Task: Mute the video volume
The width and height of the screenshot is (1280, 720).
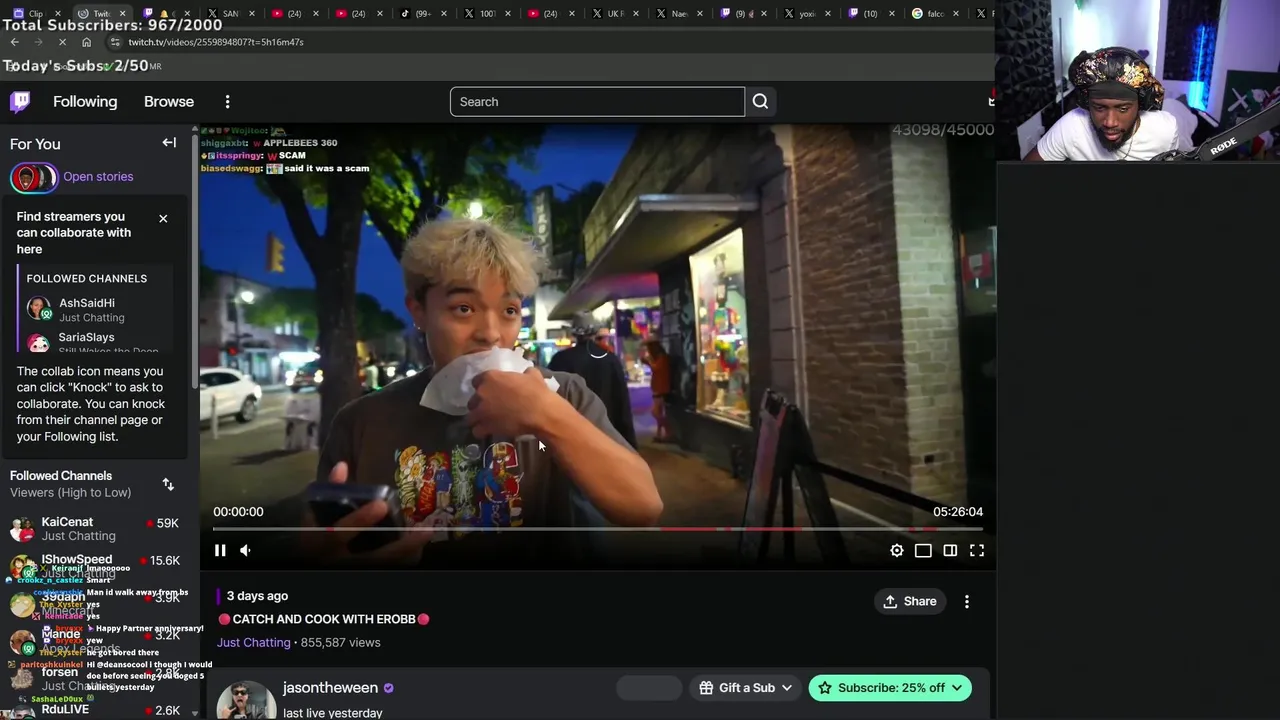Action: [x=245, y=550]
